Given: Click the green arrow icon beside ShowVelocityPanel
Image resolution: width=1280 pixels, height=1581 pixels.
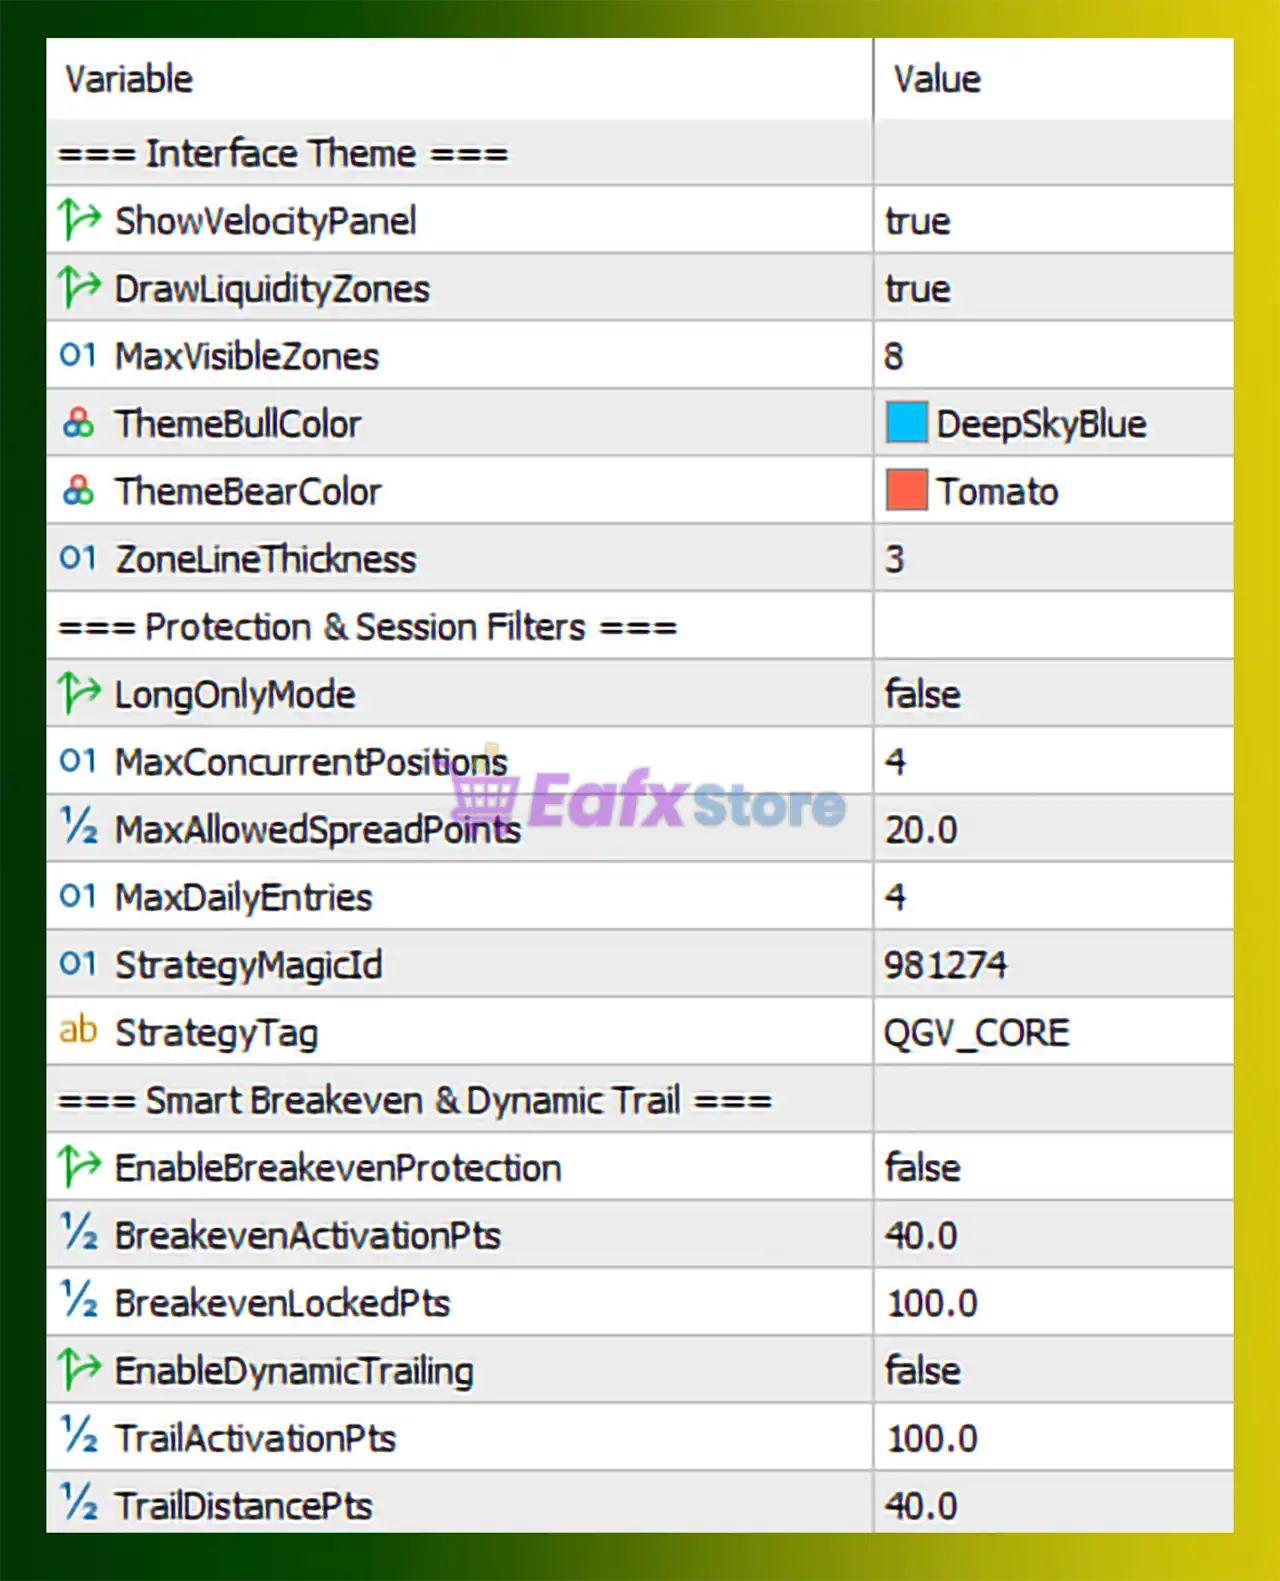Looking at the screenshot, I should tap(79, 220).
